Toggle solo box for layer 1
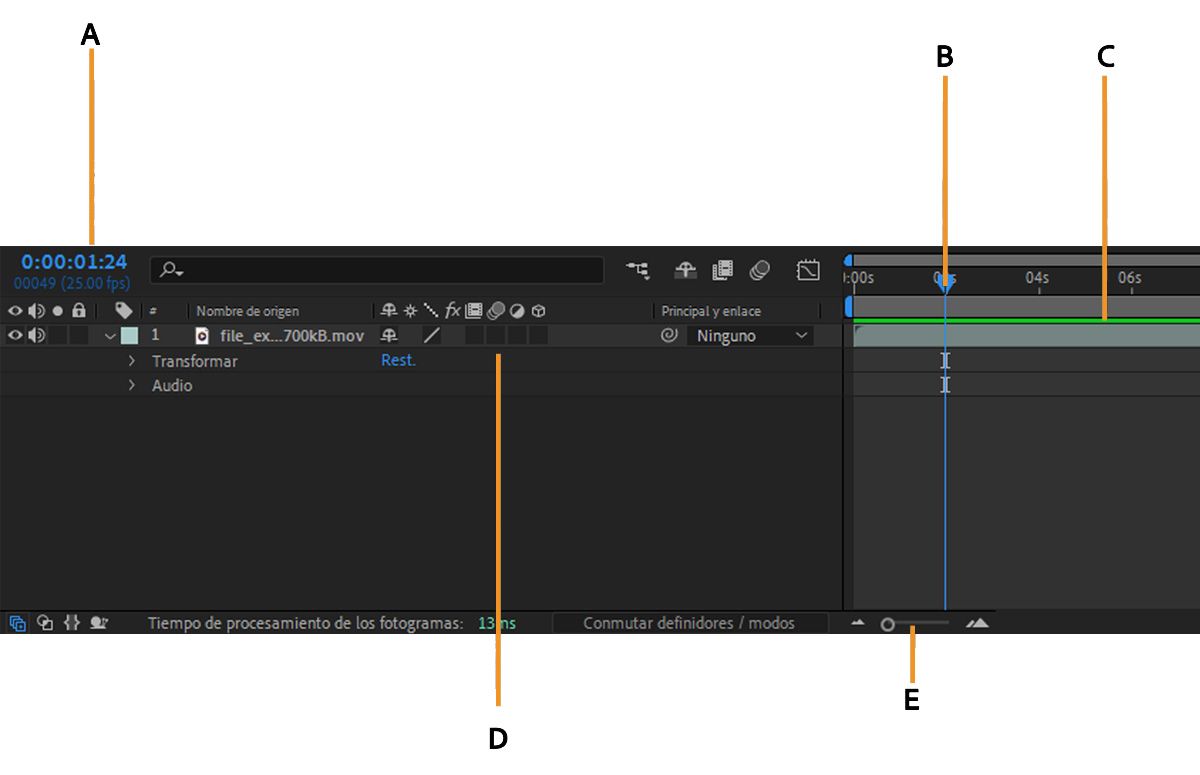Viewport: 1200px width, 775px height. coord(57,336)
